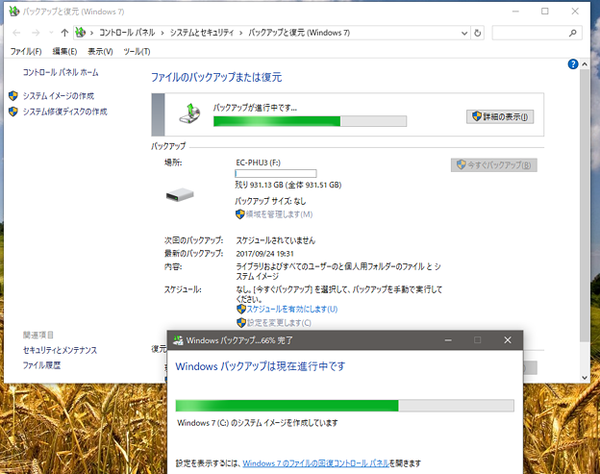Expand address bar history dropdown
The height and width of the screenshot is (474, 600).
(464, 33)
